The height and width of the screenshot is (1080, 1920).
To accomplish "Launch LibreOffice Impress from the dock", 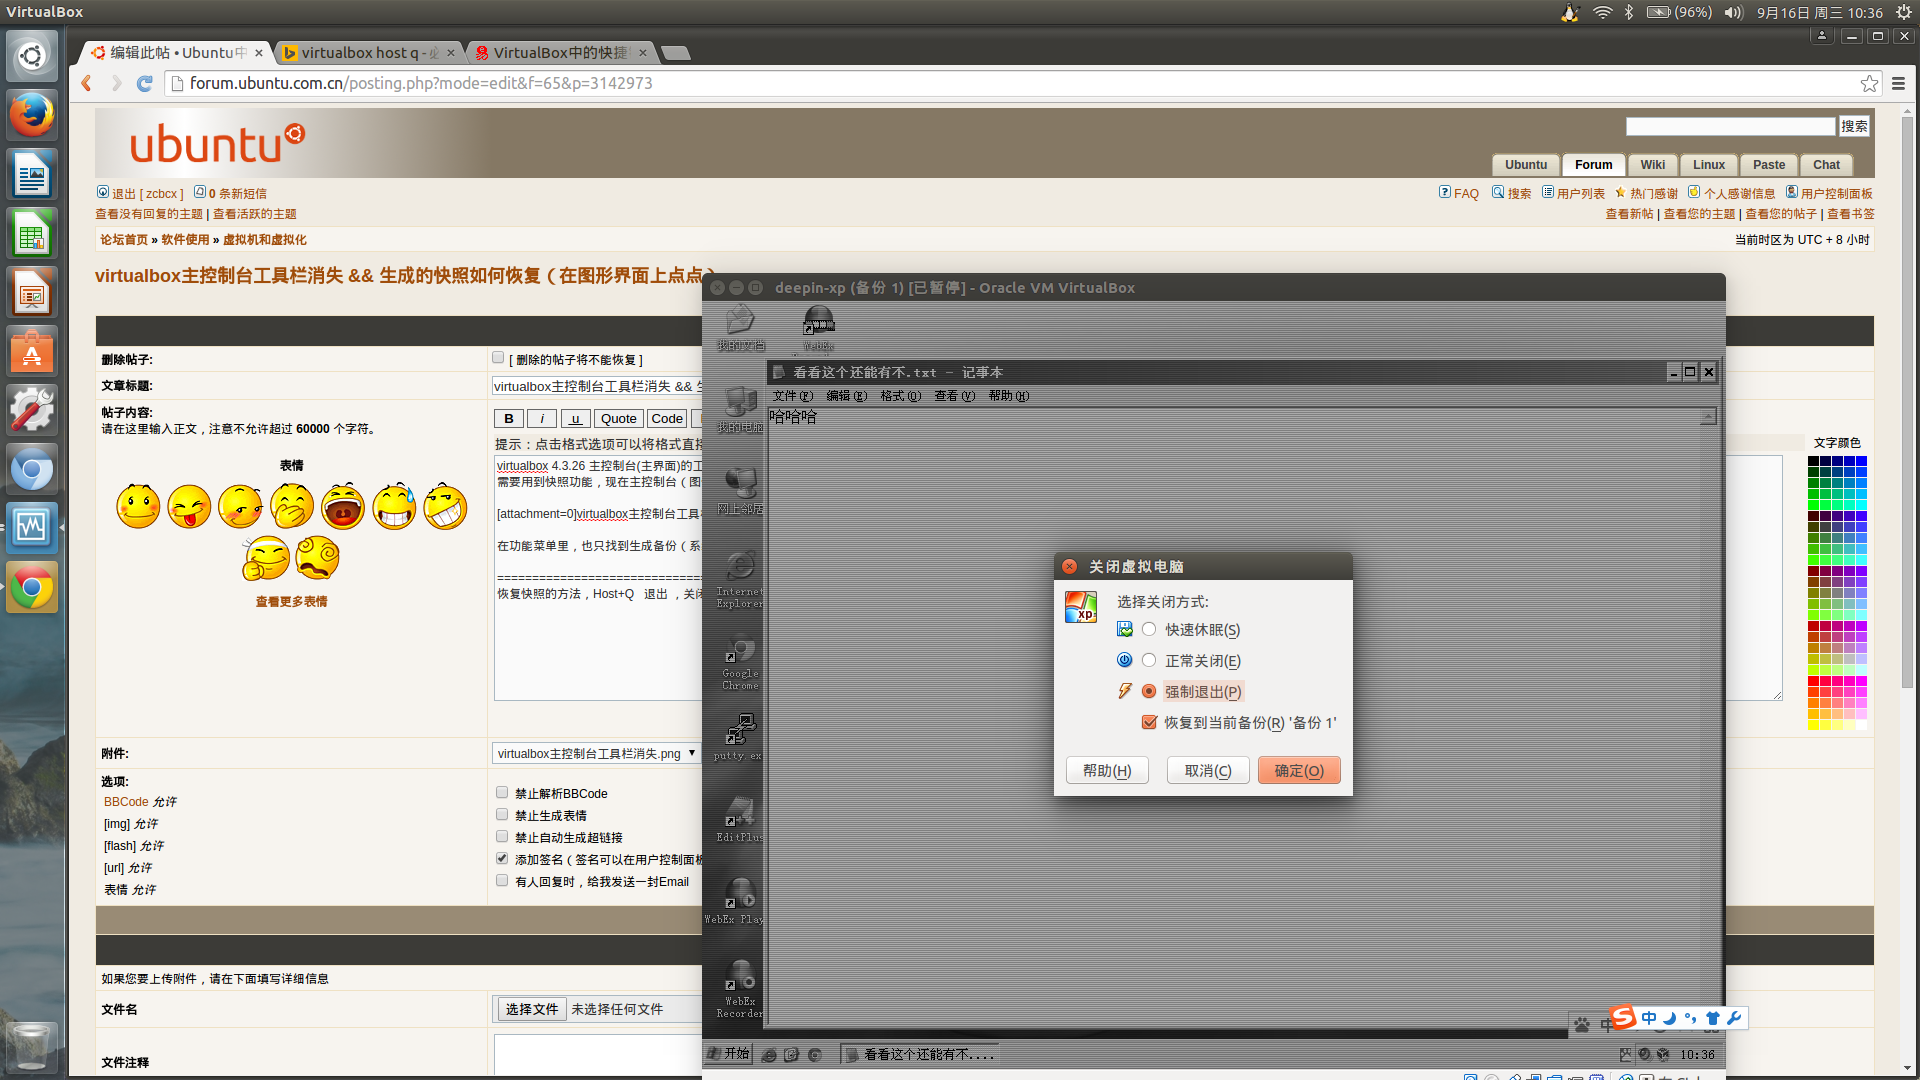I will point(32,293).
